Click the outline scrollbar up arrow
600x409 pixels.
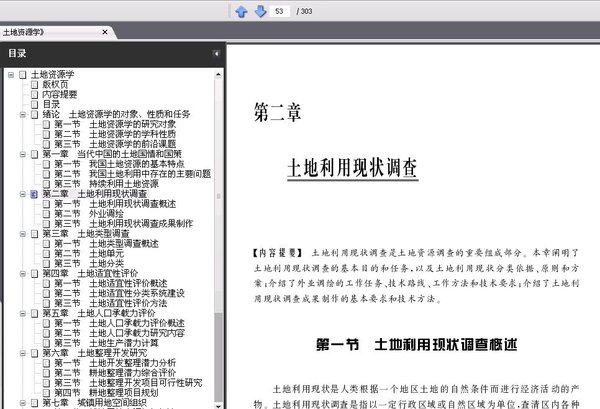coord(218,74)
